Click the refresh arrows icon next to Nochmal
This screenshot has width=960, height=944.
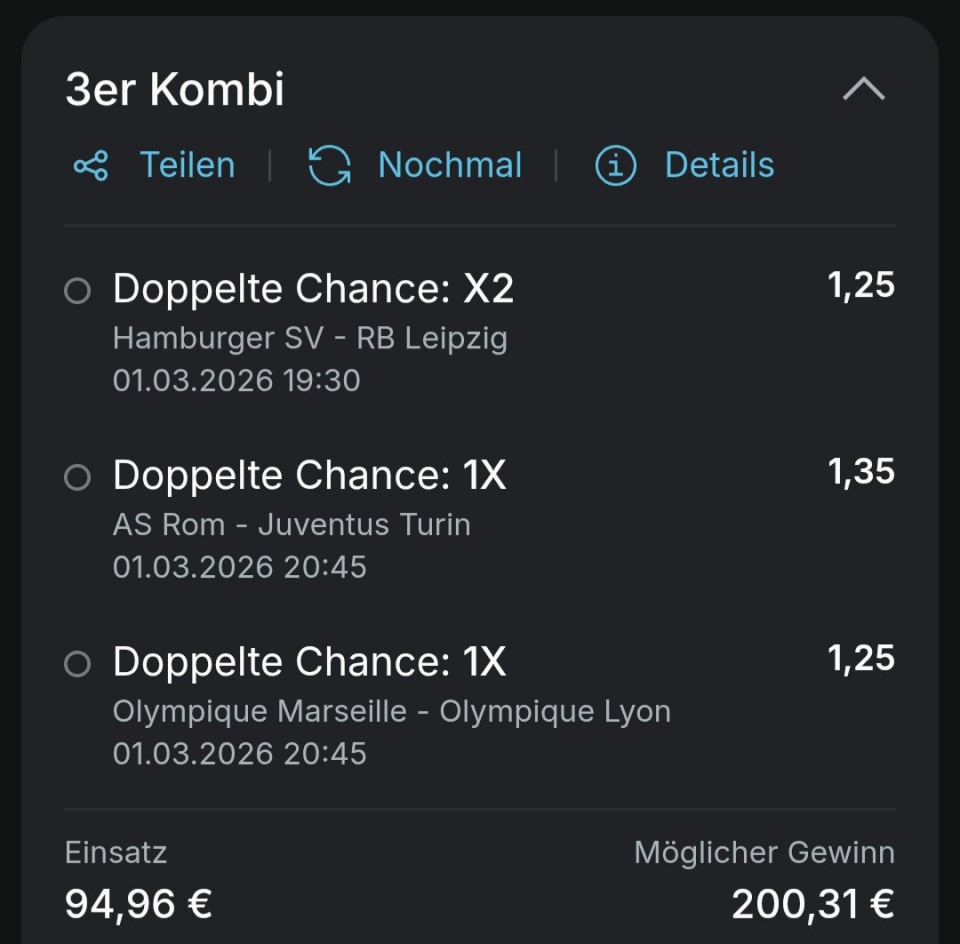tap(330, 165)
